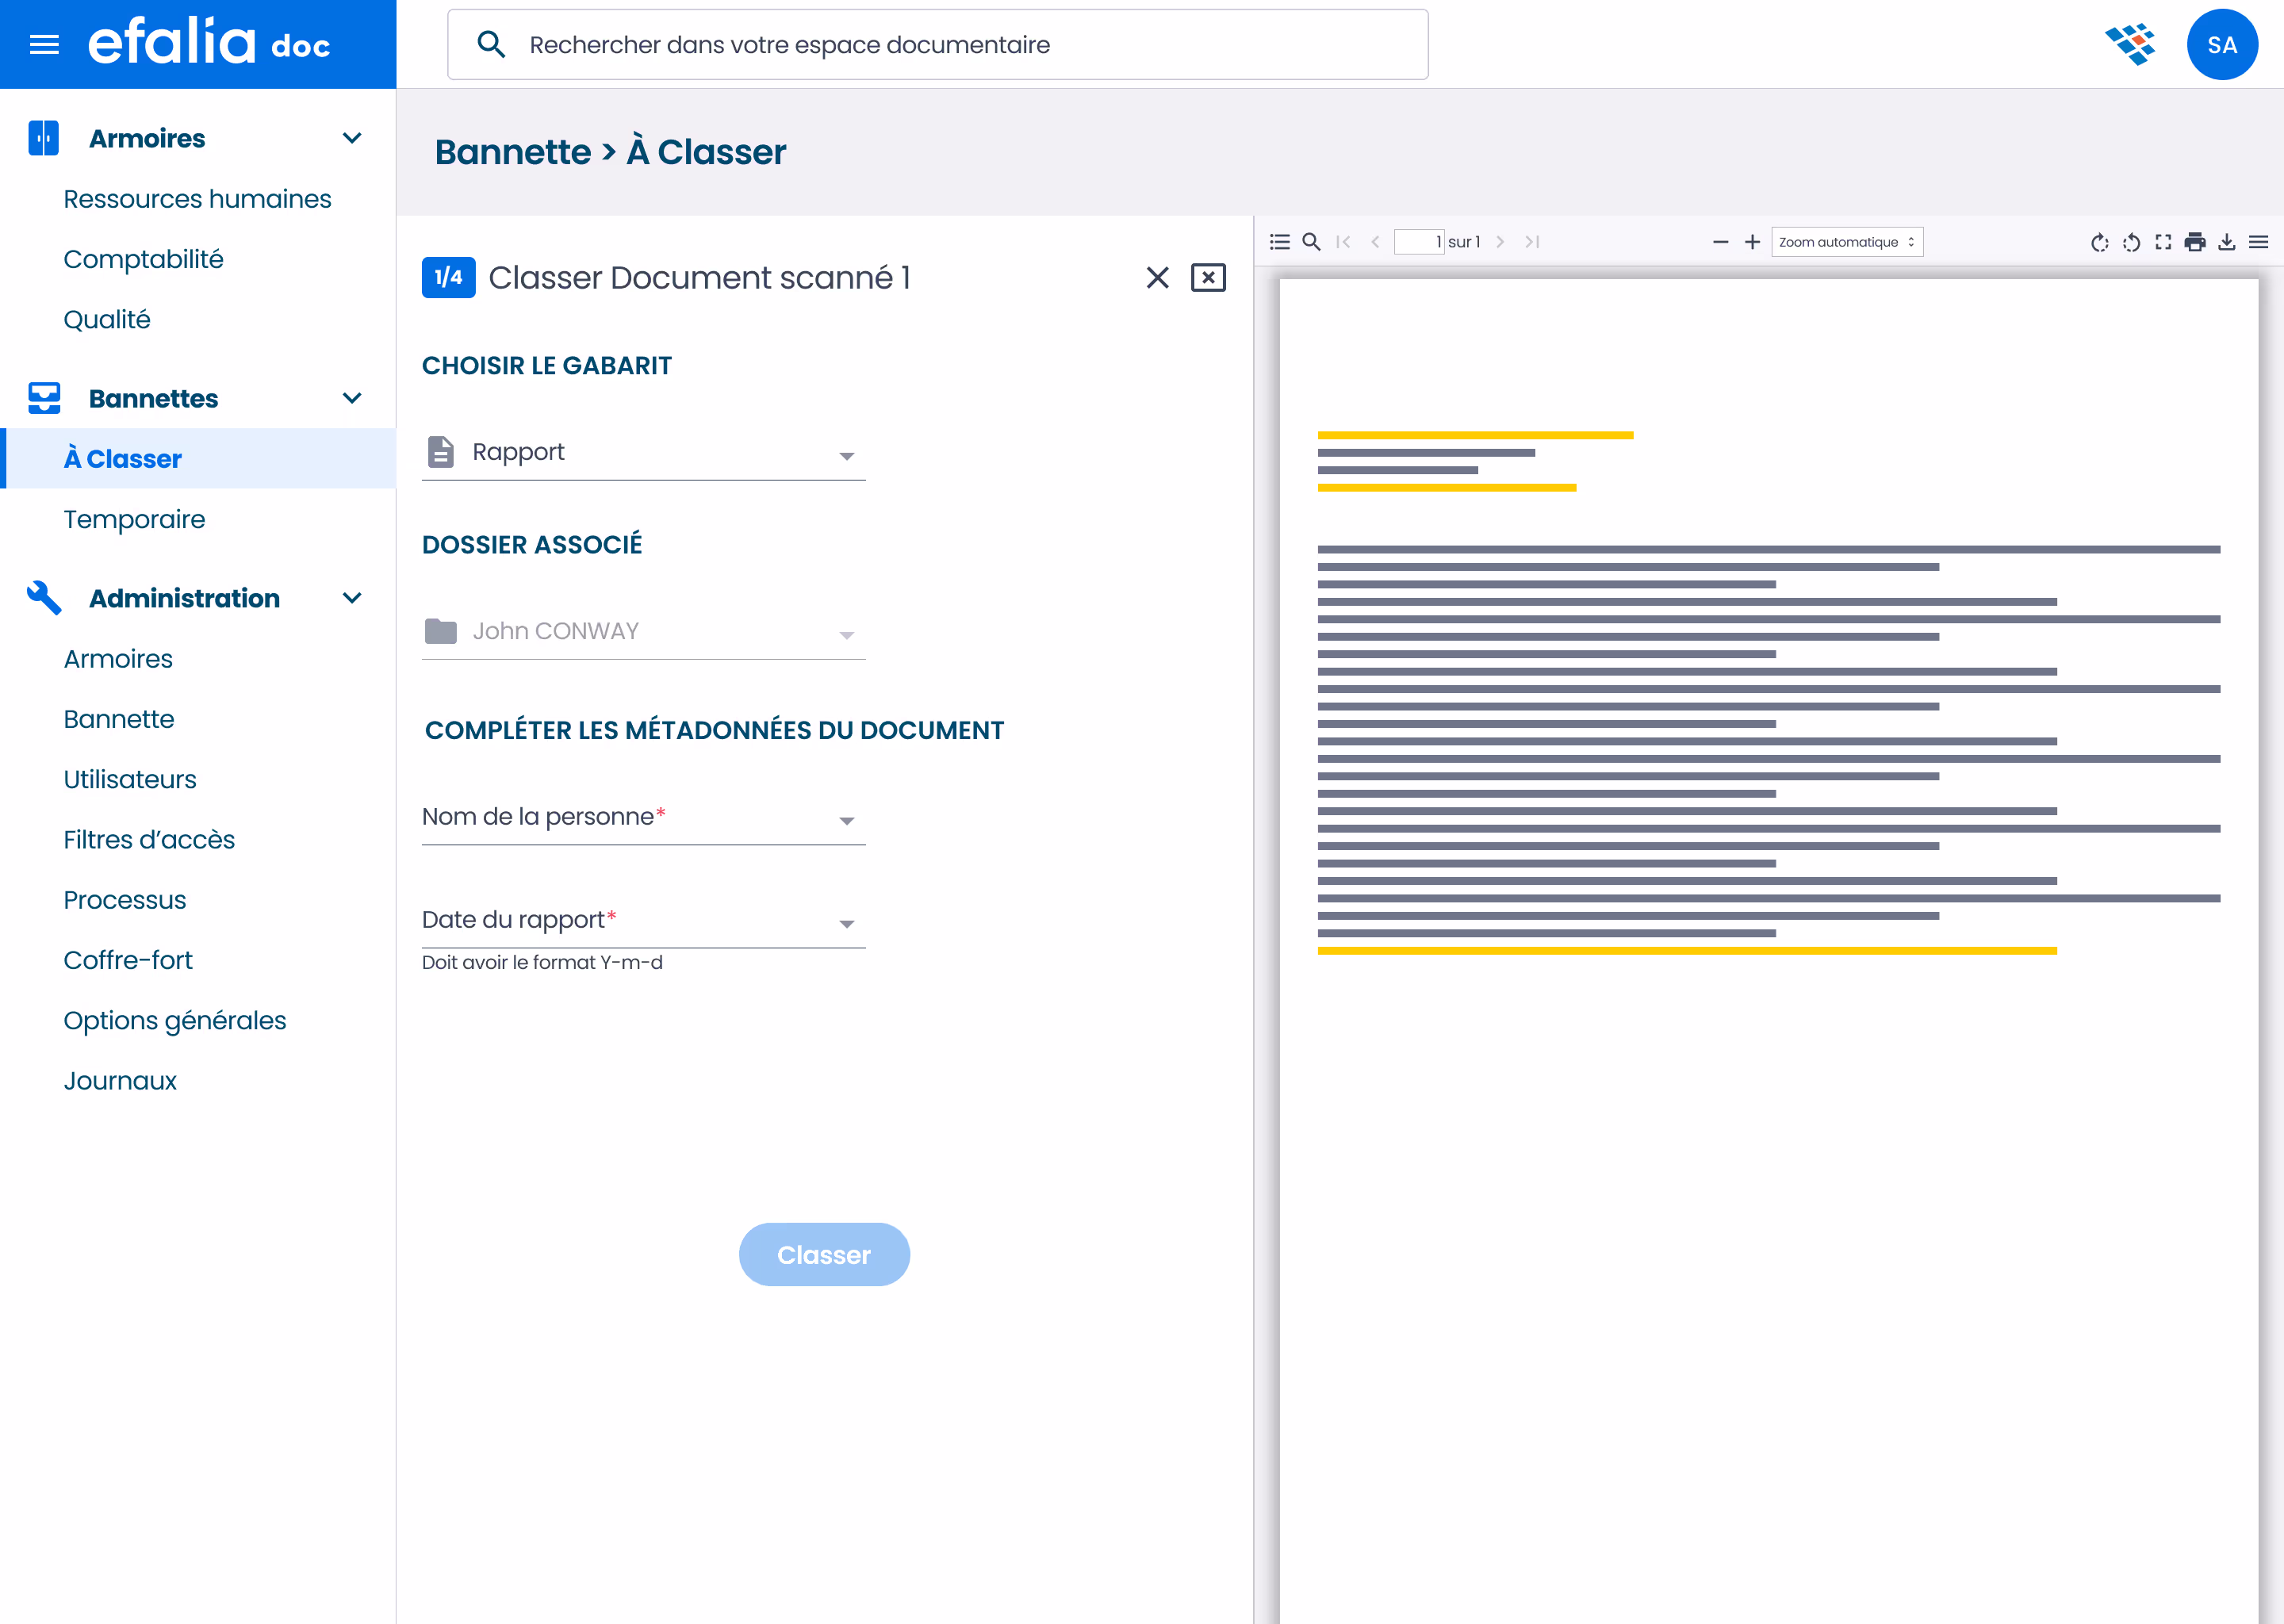The width and height of the screenshot is (2284, 1624).
Task: Click Administration section header label
Action: click(184, 598)
